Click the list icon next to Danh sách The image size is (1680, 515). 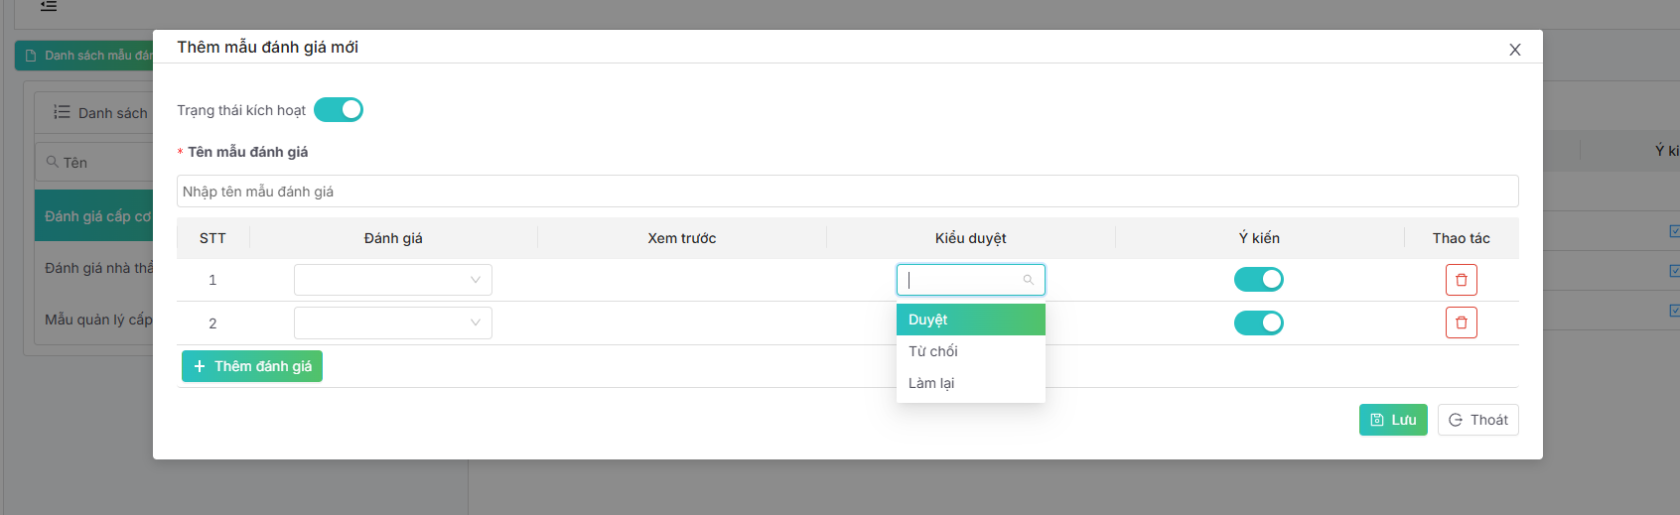tap(62, 112)
